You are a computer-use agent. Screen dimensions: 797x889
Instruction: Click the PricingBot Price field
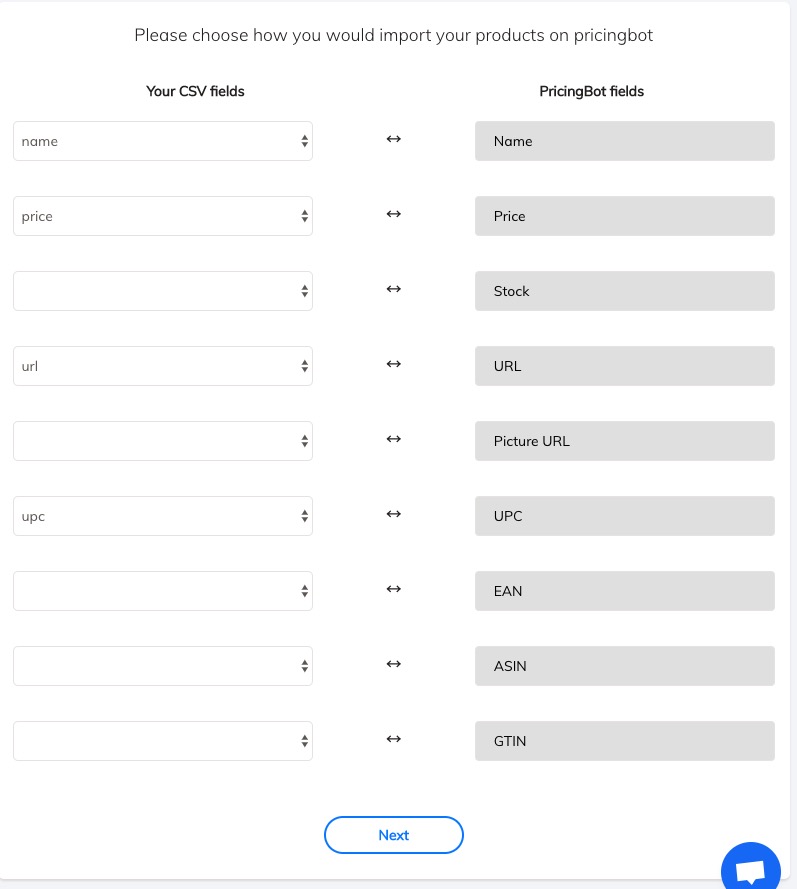coord(624,216)
